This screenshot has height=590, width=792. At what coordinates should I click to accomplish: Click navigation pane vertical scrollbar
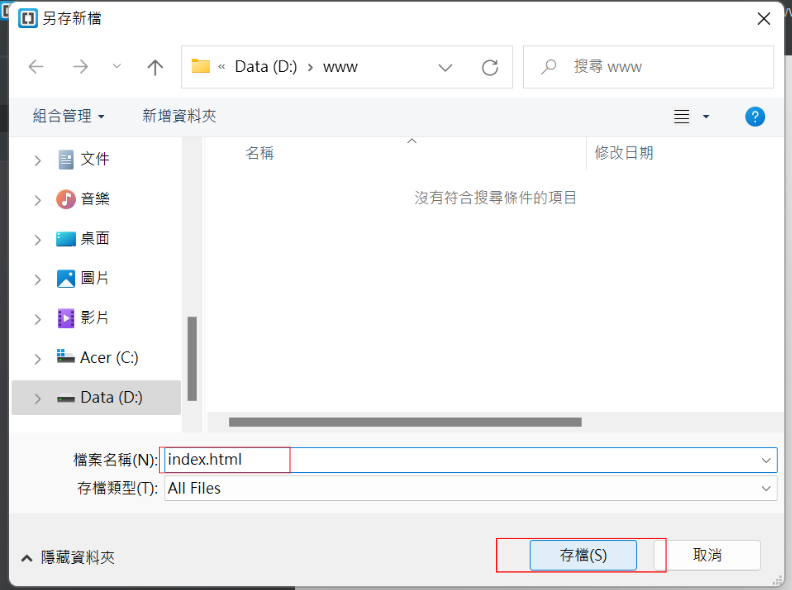coord(192,358)
